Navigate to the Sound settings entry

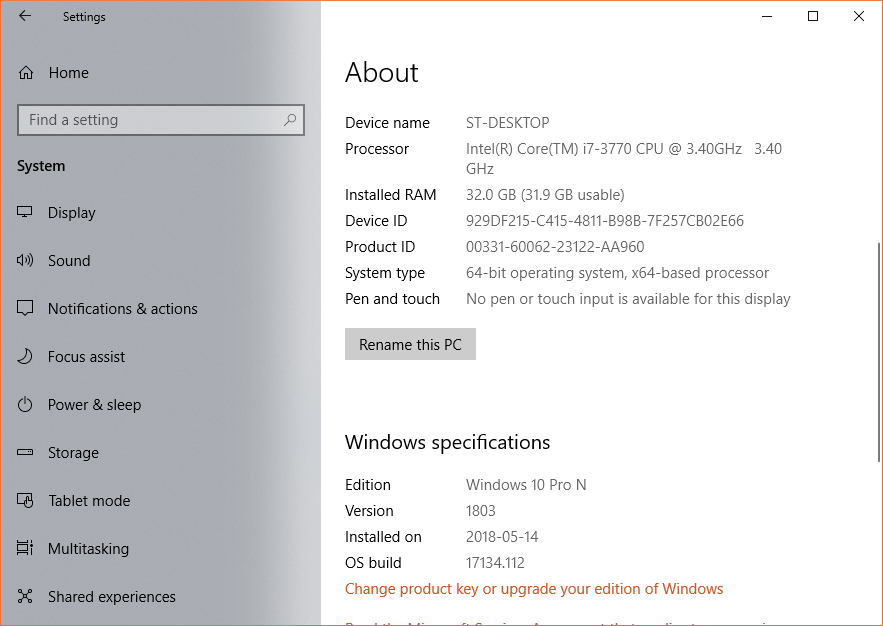69,260
